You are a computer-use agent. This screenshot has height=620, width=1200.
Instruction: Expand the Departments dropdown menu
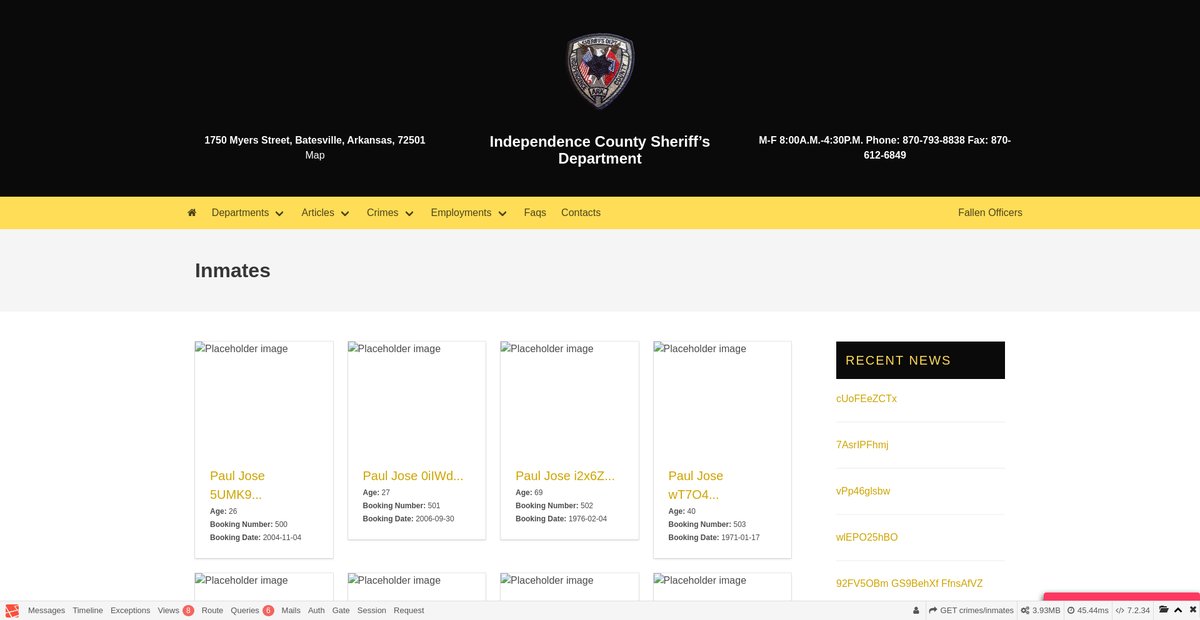[x=247, y=213]
